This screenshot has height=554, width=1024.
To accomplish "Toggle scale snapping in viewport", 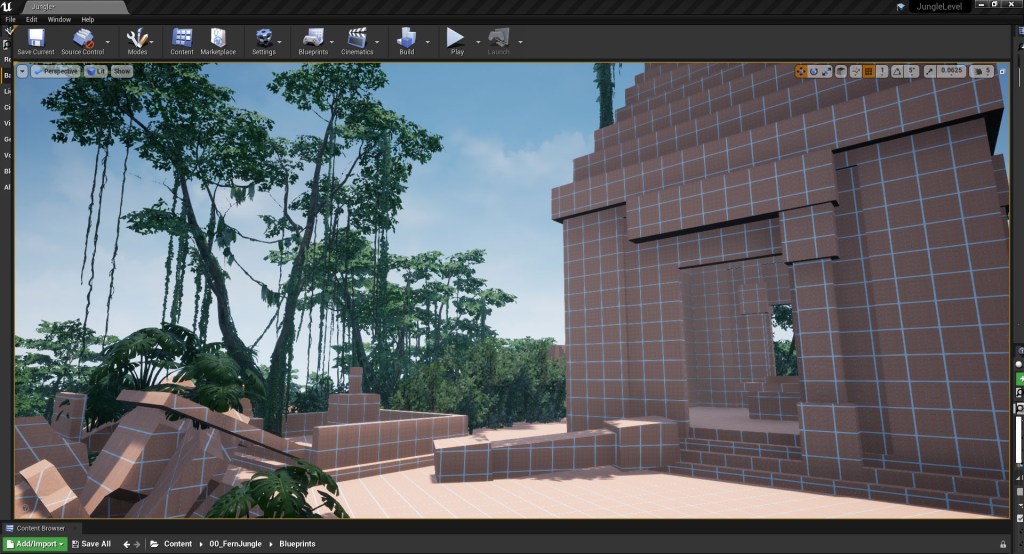I will coord(931,71).
